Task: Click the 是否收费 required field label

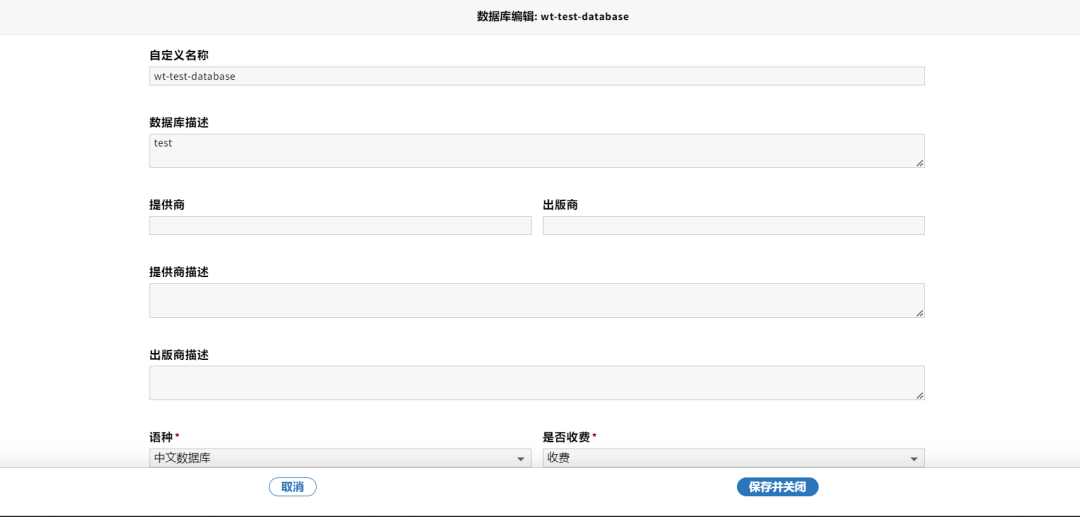Action: (x=566, y=437)
